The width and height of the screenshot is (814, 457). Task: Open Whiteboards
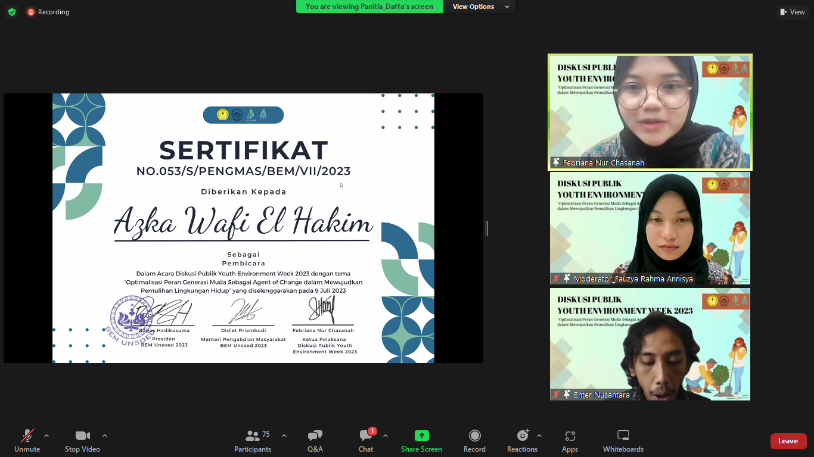point(623,438)
